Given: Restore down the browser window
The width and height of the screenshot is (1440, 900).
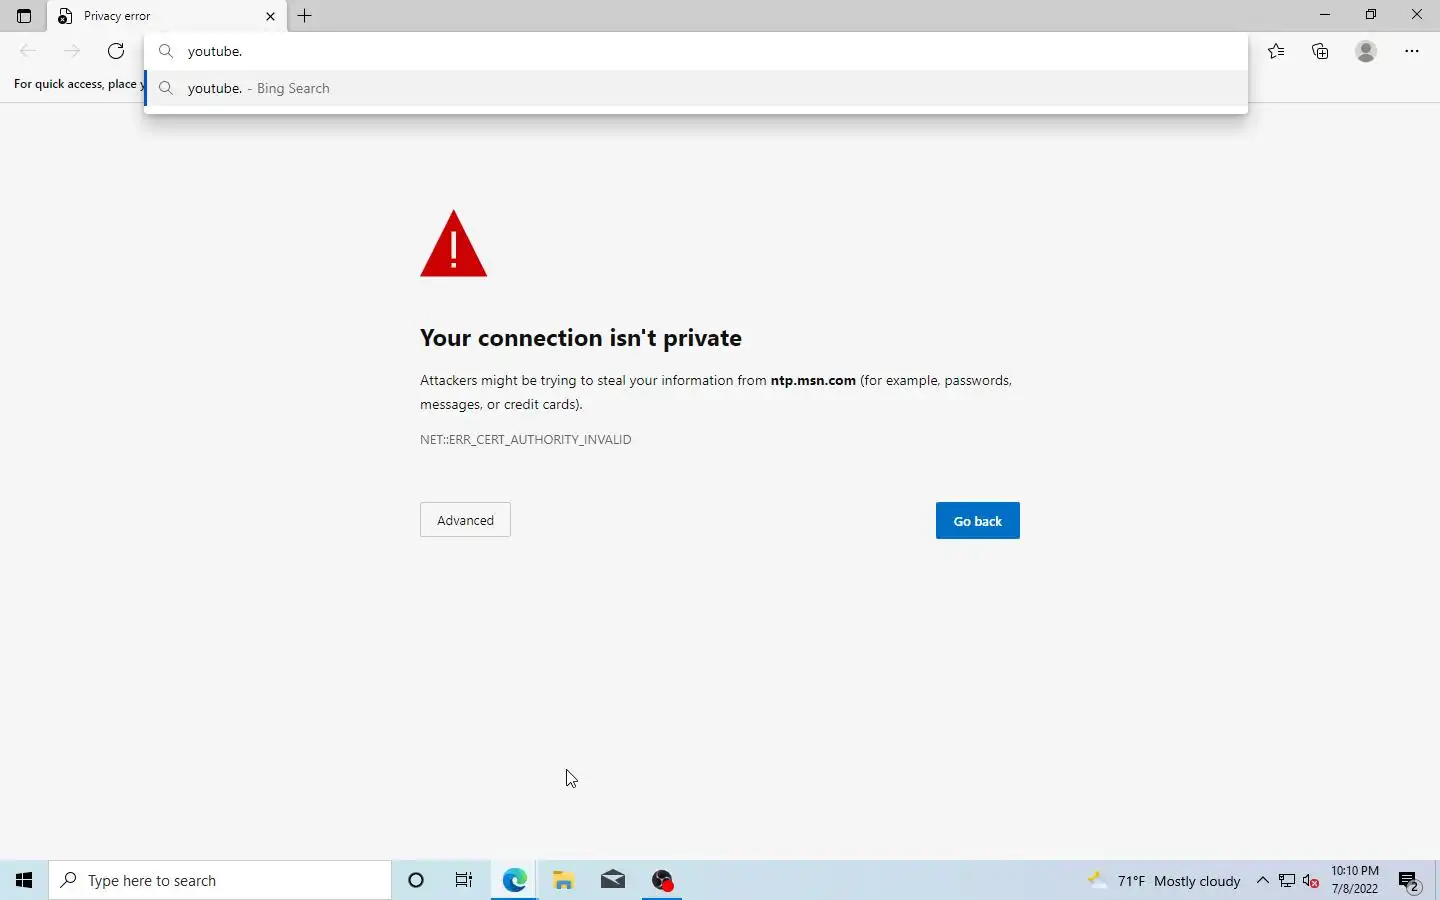Looking at the screenshot, I should 1371,15.
